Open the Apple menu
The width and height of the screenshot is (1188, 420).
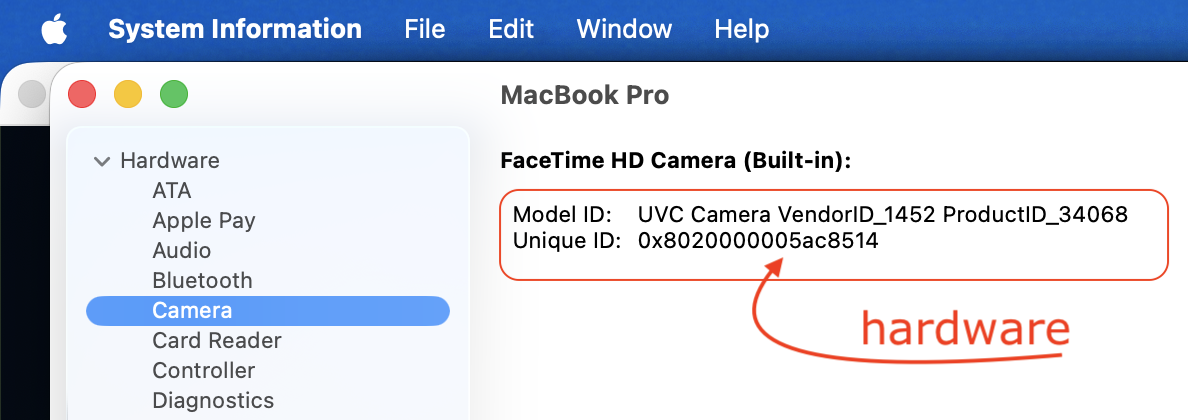pyautogui.click(x=53, y=30)
